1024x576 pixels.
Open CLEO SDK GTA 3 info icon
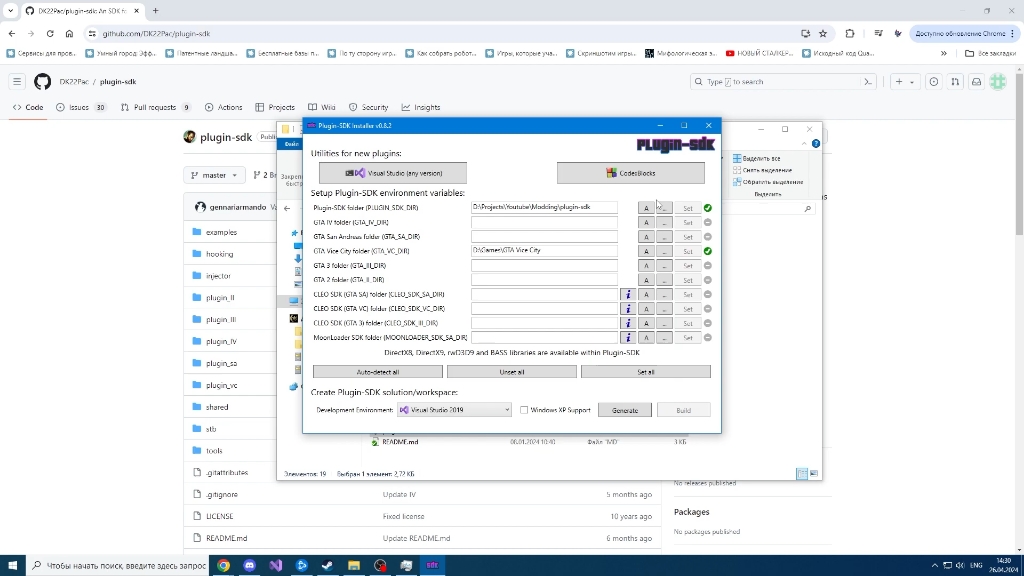click(x=628, y=323)
